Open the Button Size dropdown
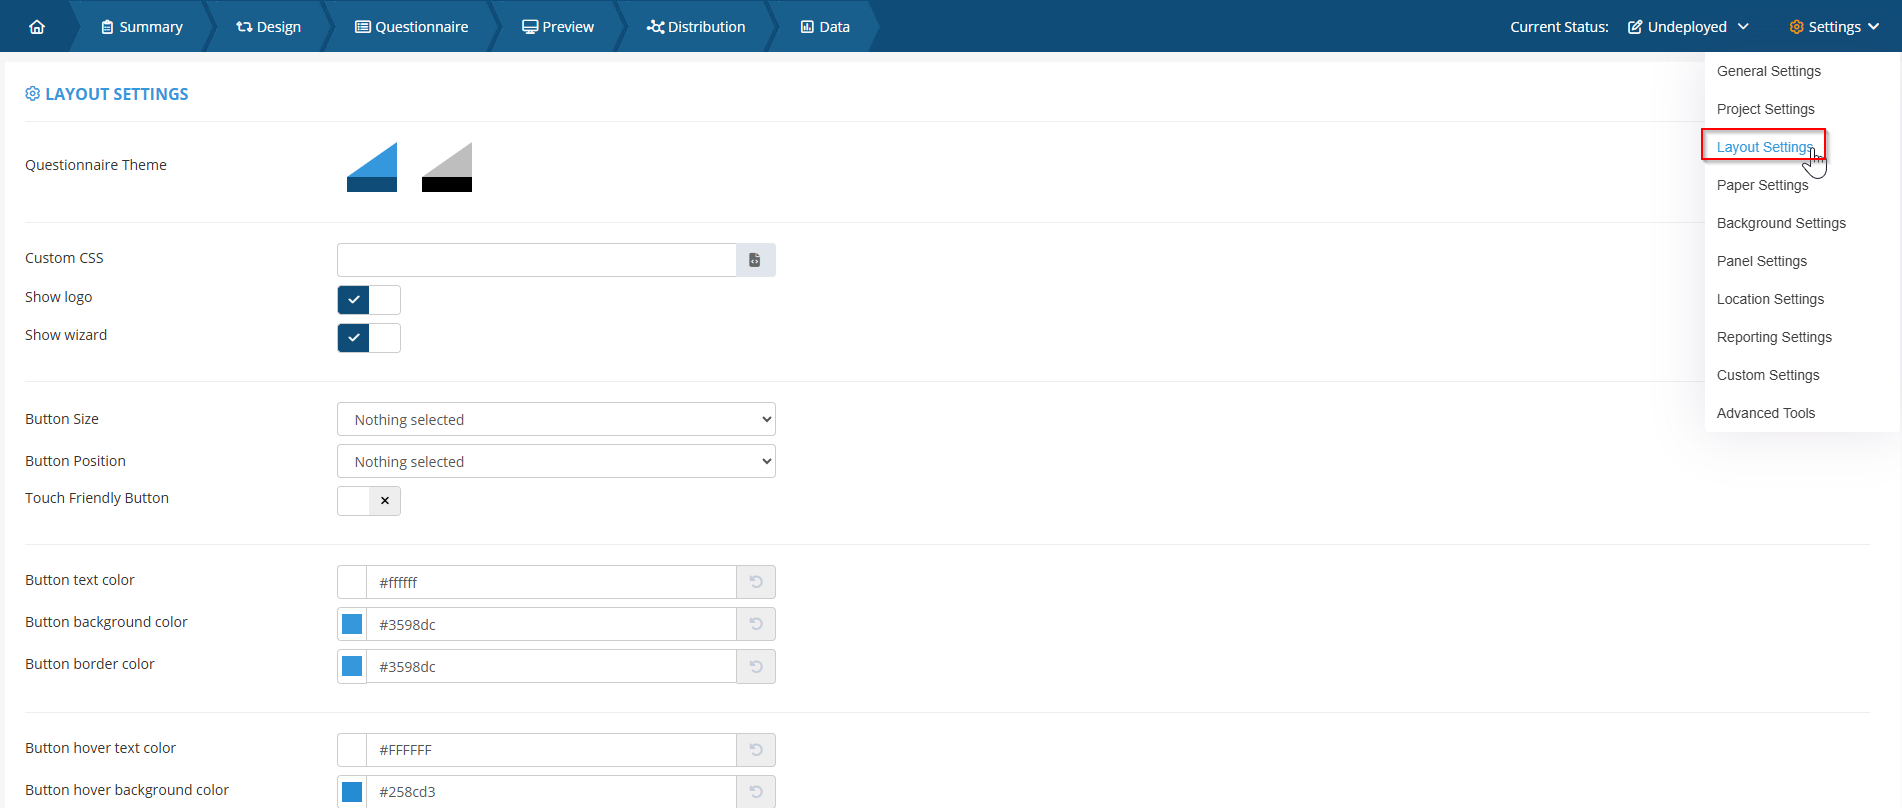The image size is (1902, 808). tap(556, 420)
